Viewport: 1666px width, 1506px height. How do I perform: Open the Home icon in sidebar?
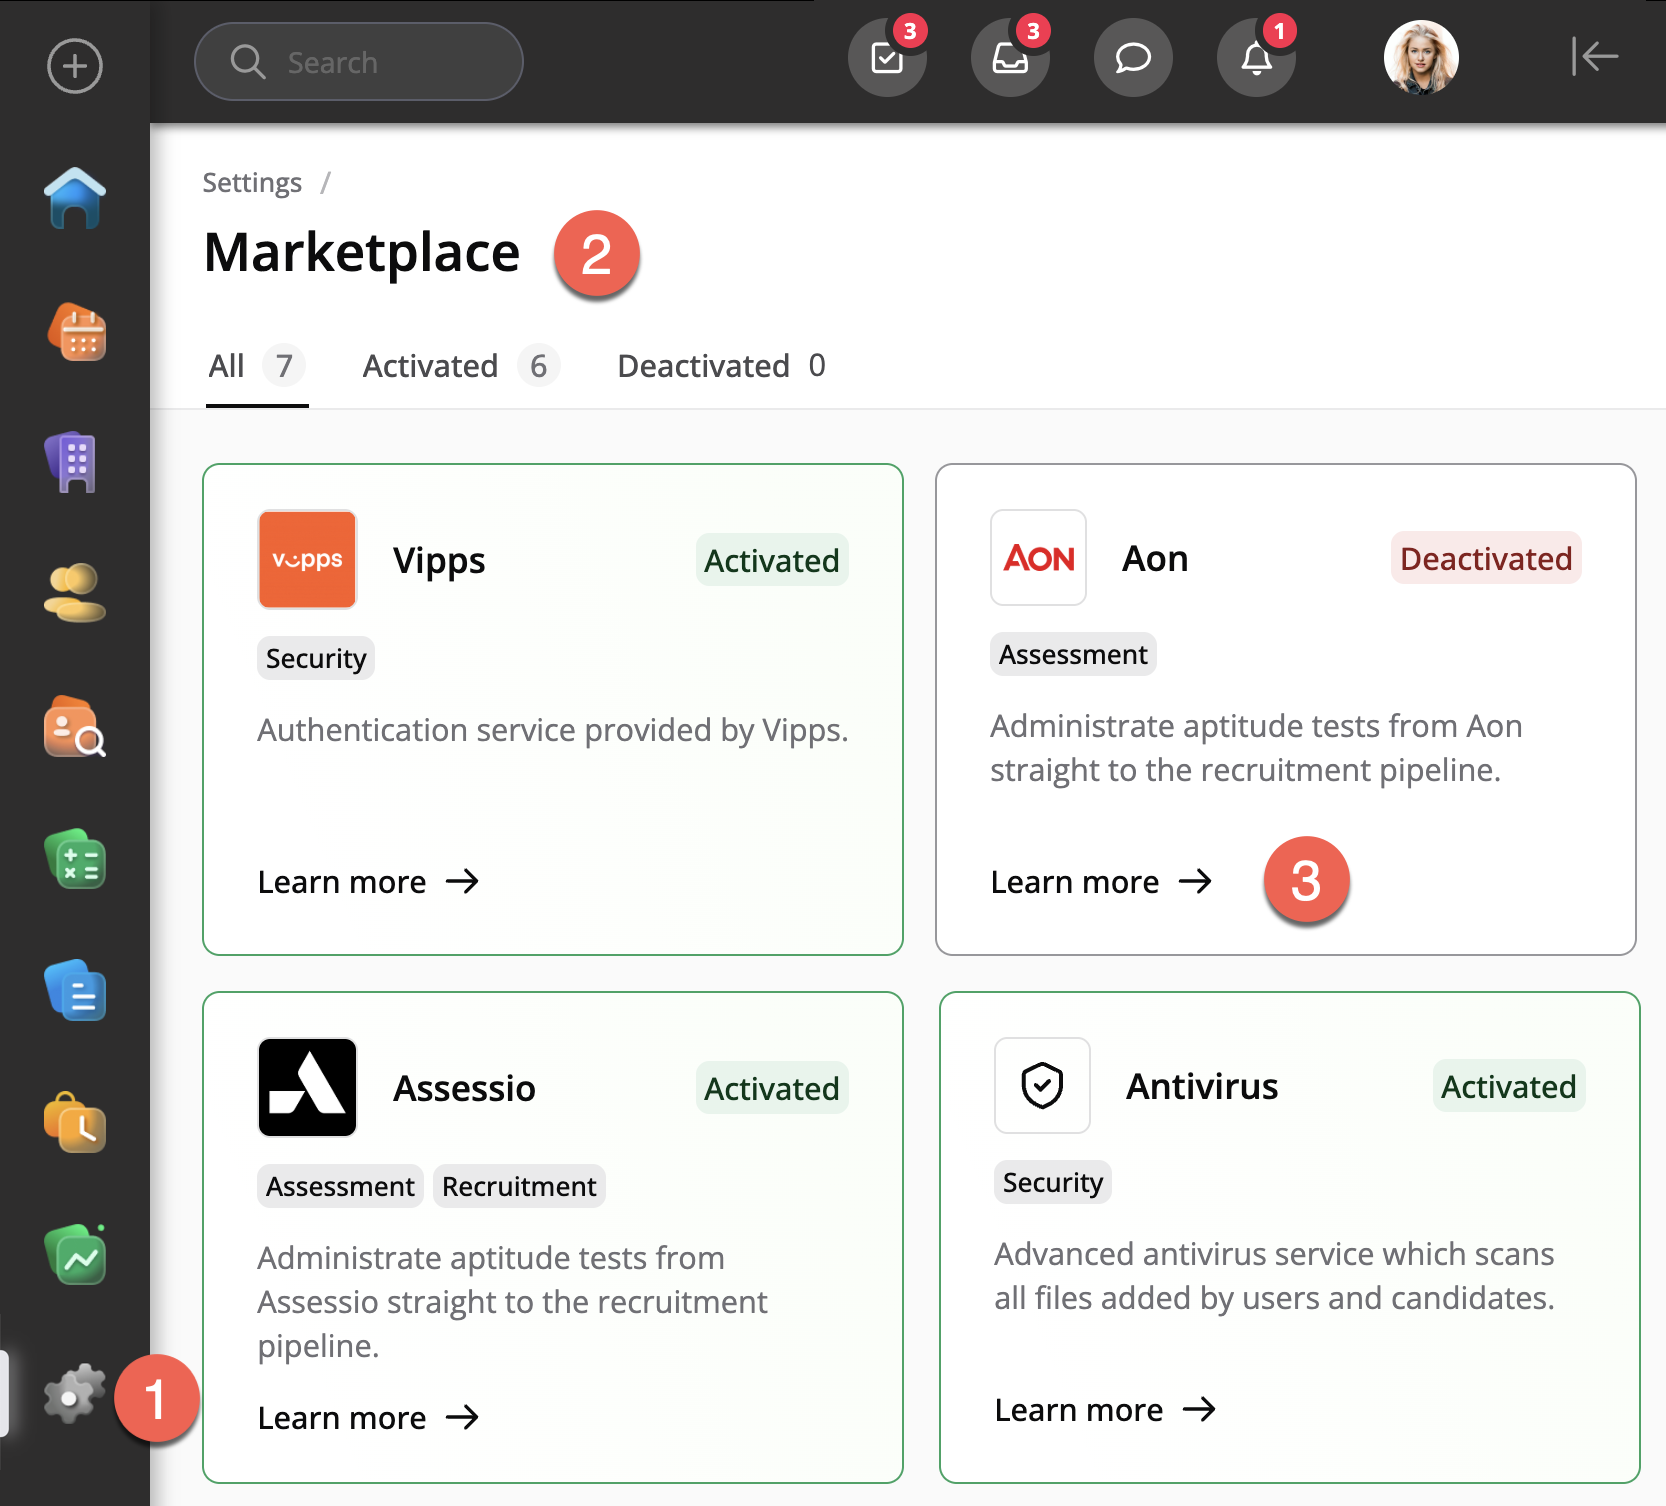pos(75,198)
